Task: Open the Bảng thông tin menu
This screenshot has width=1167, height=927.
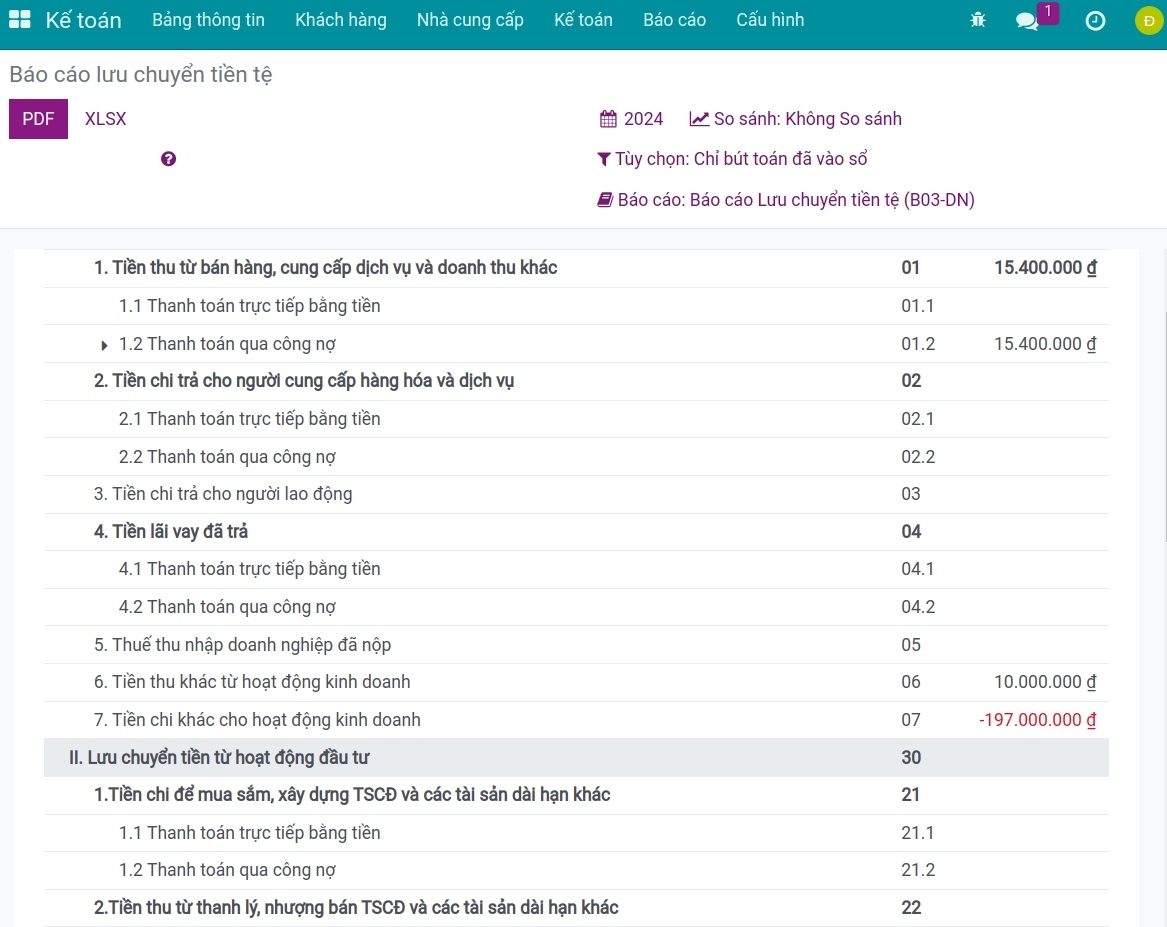Action: coord(208,20)
